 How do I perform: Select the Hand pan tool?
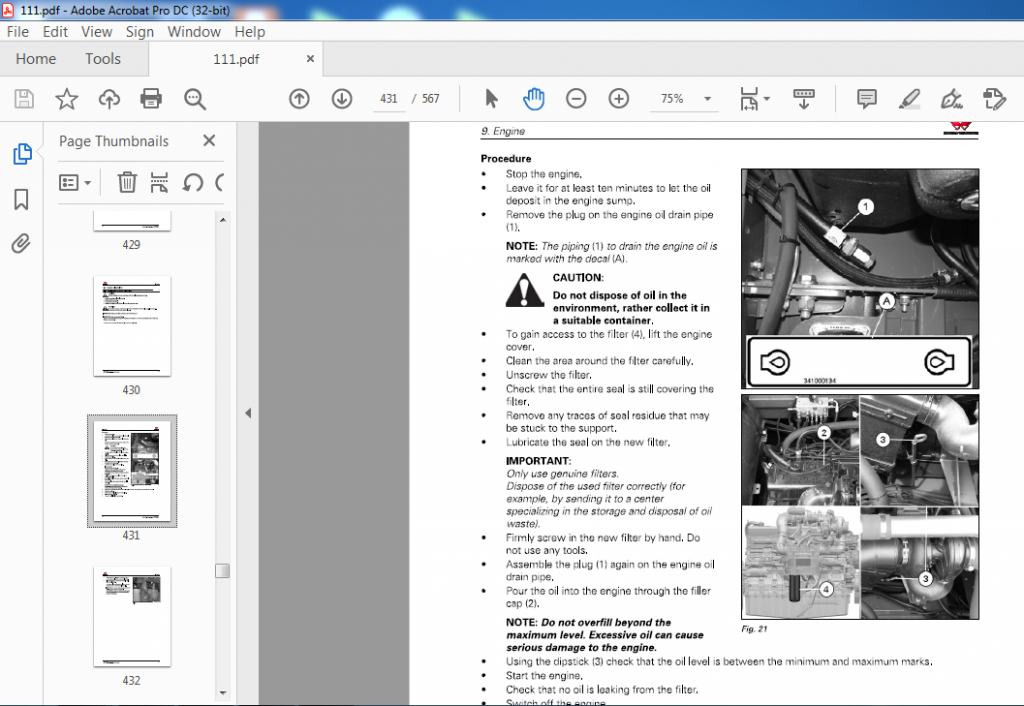(x=534, y=99)
